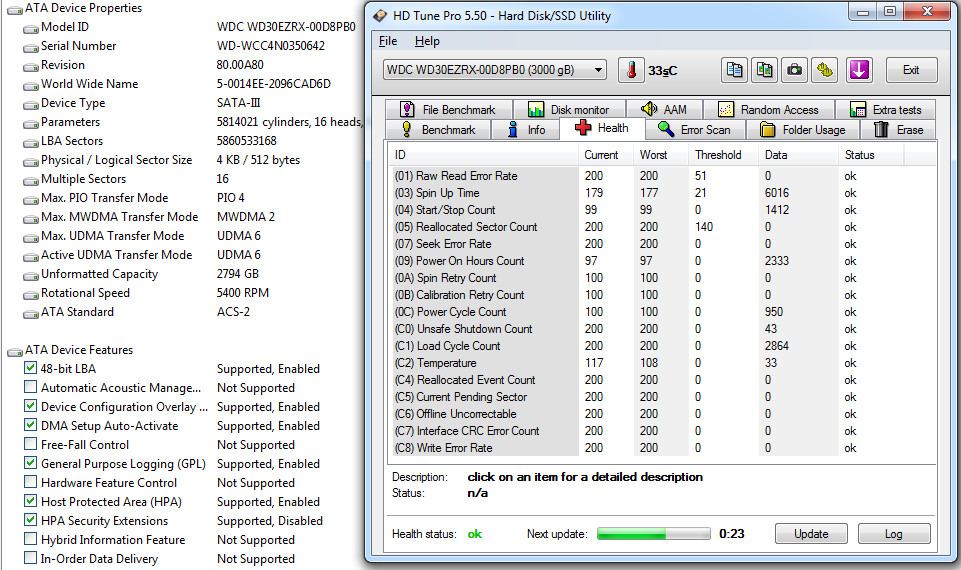The height and width of the screenshot is (570, 961).
Task: Click the drive icon beside Parameters
Action: 30,123
